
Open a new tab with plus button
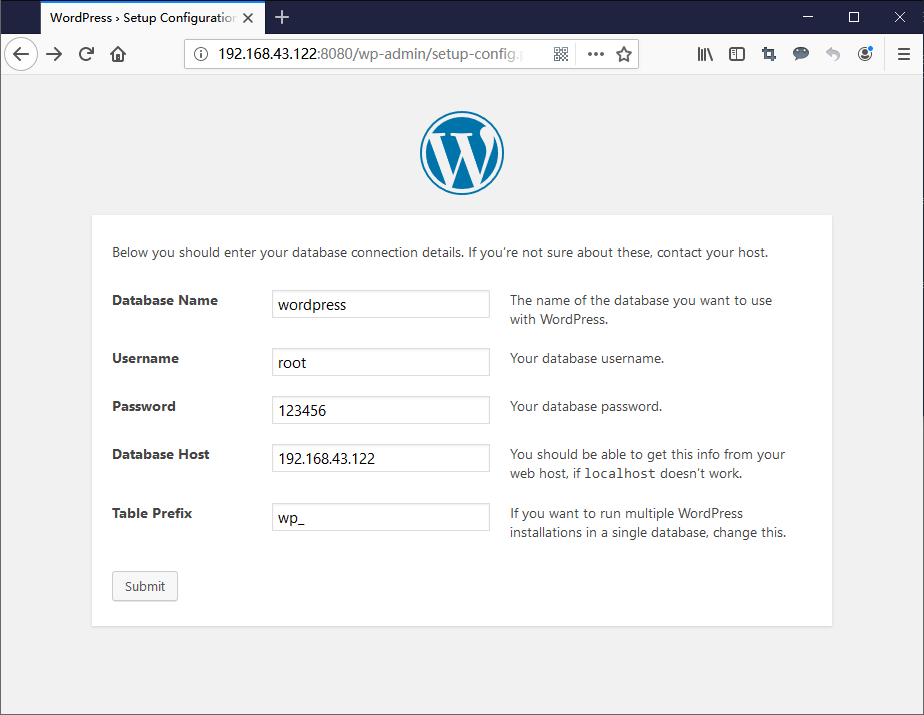coord(282,17)
